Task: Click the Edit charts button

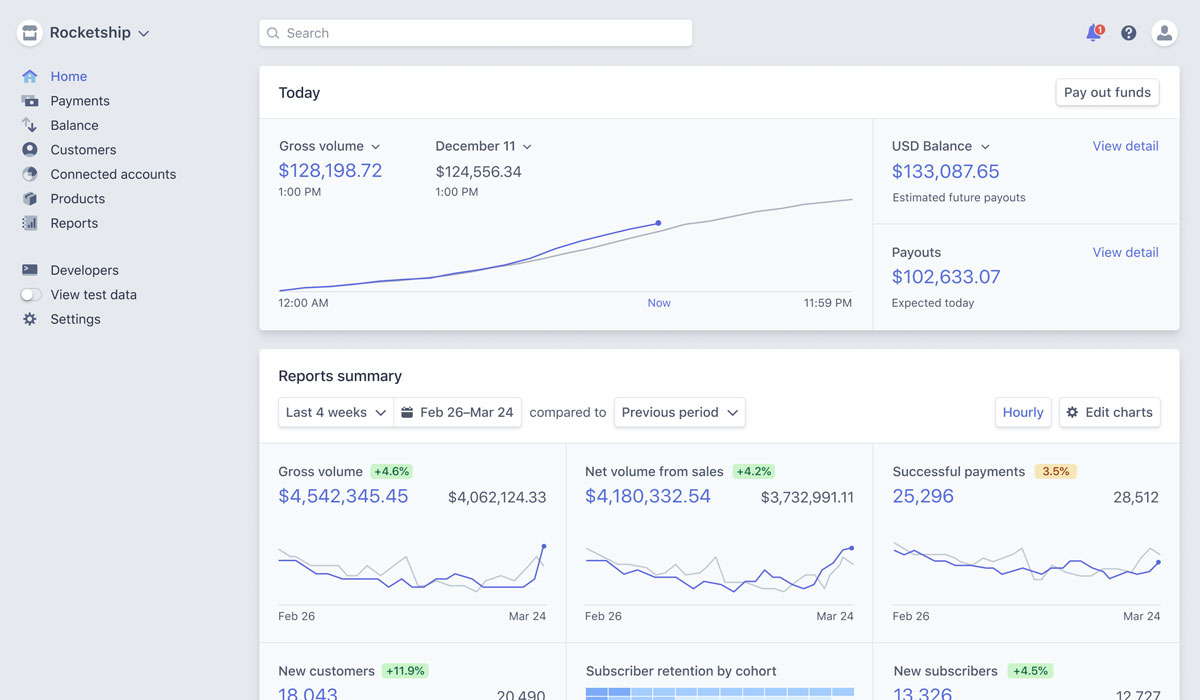Action: [1110, 412]
